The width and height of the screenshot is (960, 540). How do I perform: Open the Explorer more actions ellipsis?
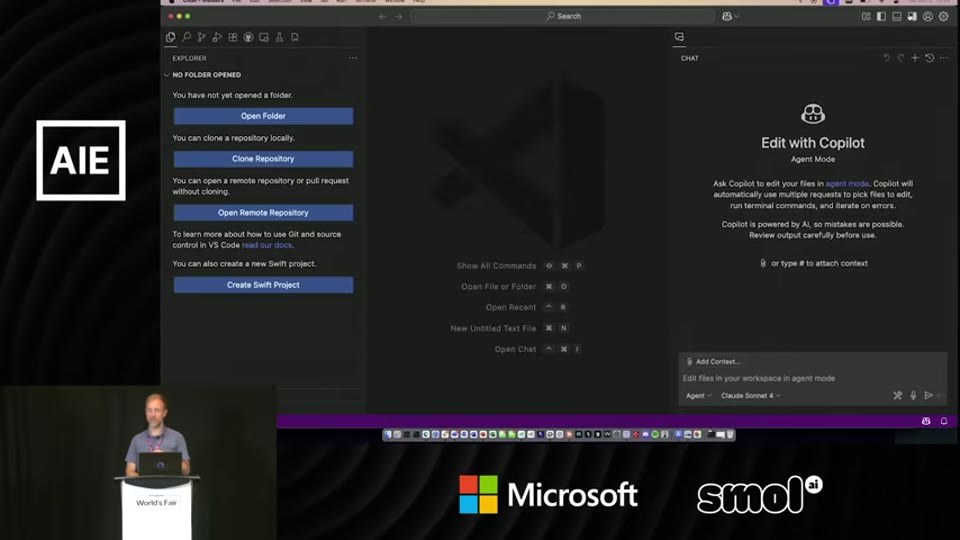pos(353,58)
